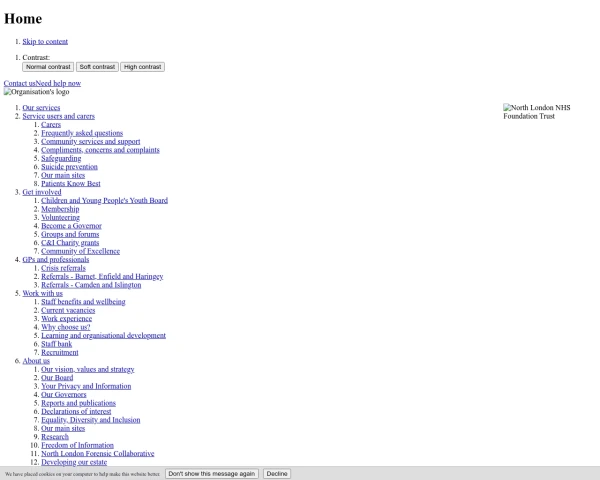Open Our services menu item

[x=41, y=108]
